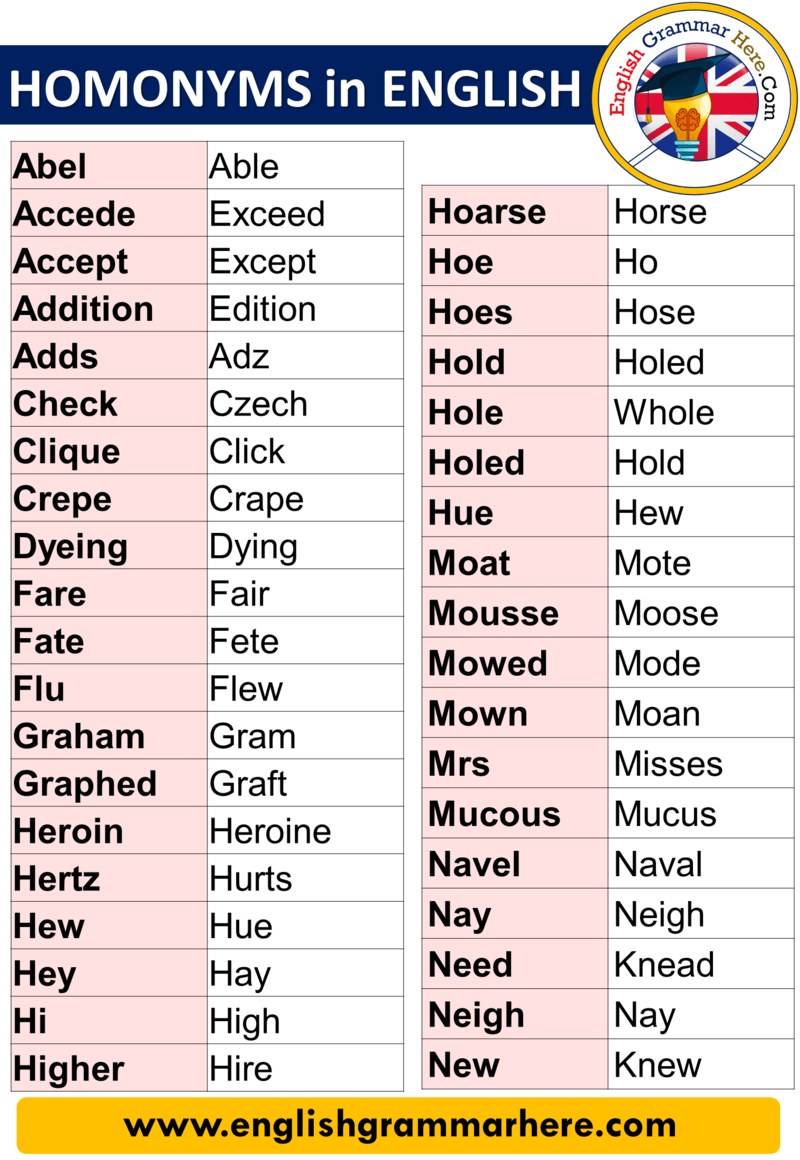Select the Misses cell

(701, 763)
